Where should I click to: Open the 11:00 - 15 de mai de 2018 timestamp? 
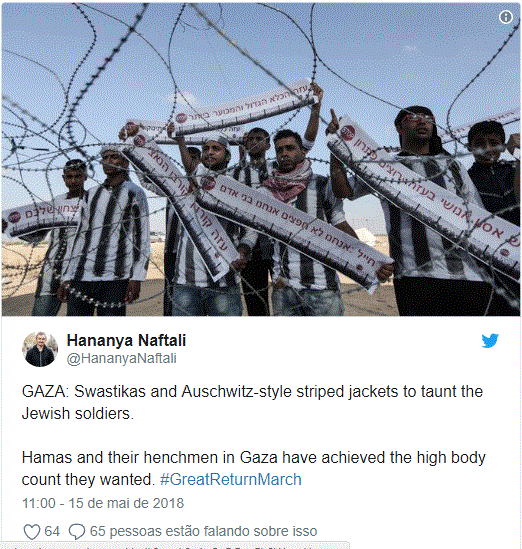pyautogui.click(x=103, y=503)
